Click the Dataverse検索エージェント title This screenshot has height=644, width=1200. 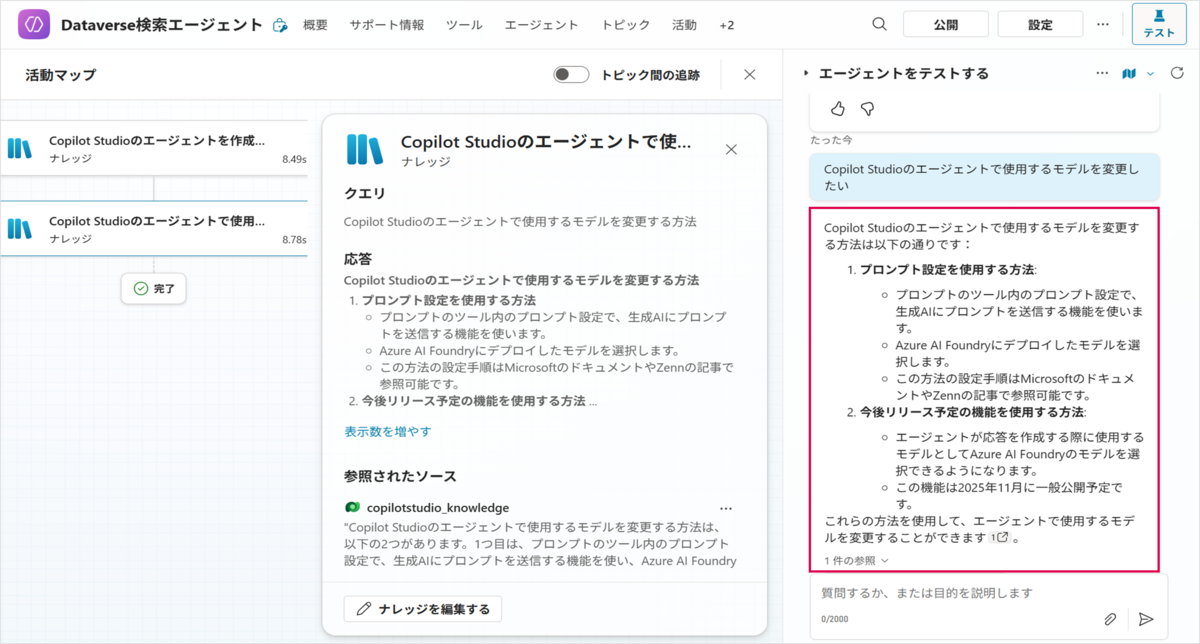pyautogui.click(x=161, y=25)
